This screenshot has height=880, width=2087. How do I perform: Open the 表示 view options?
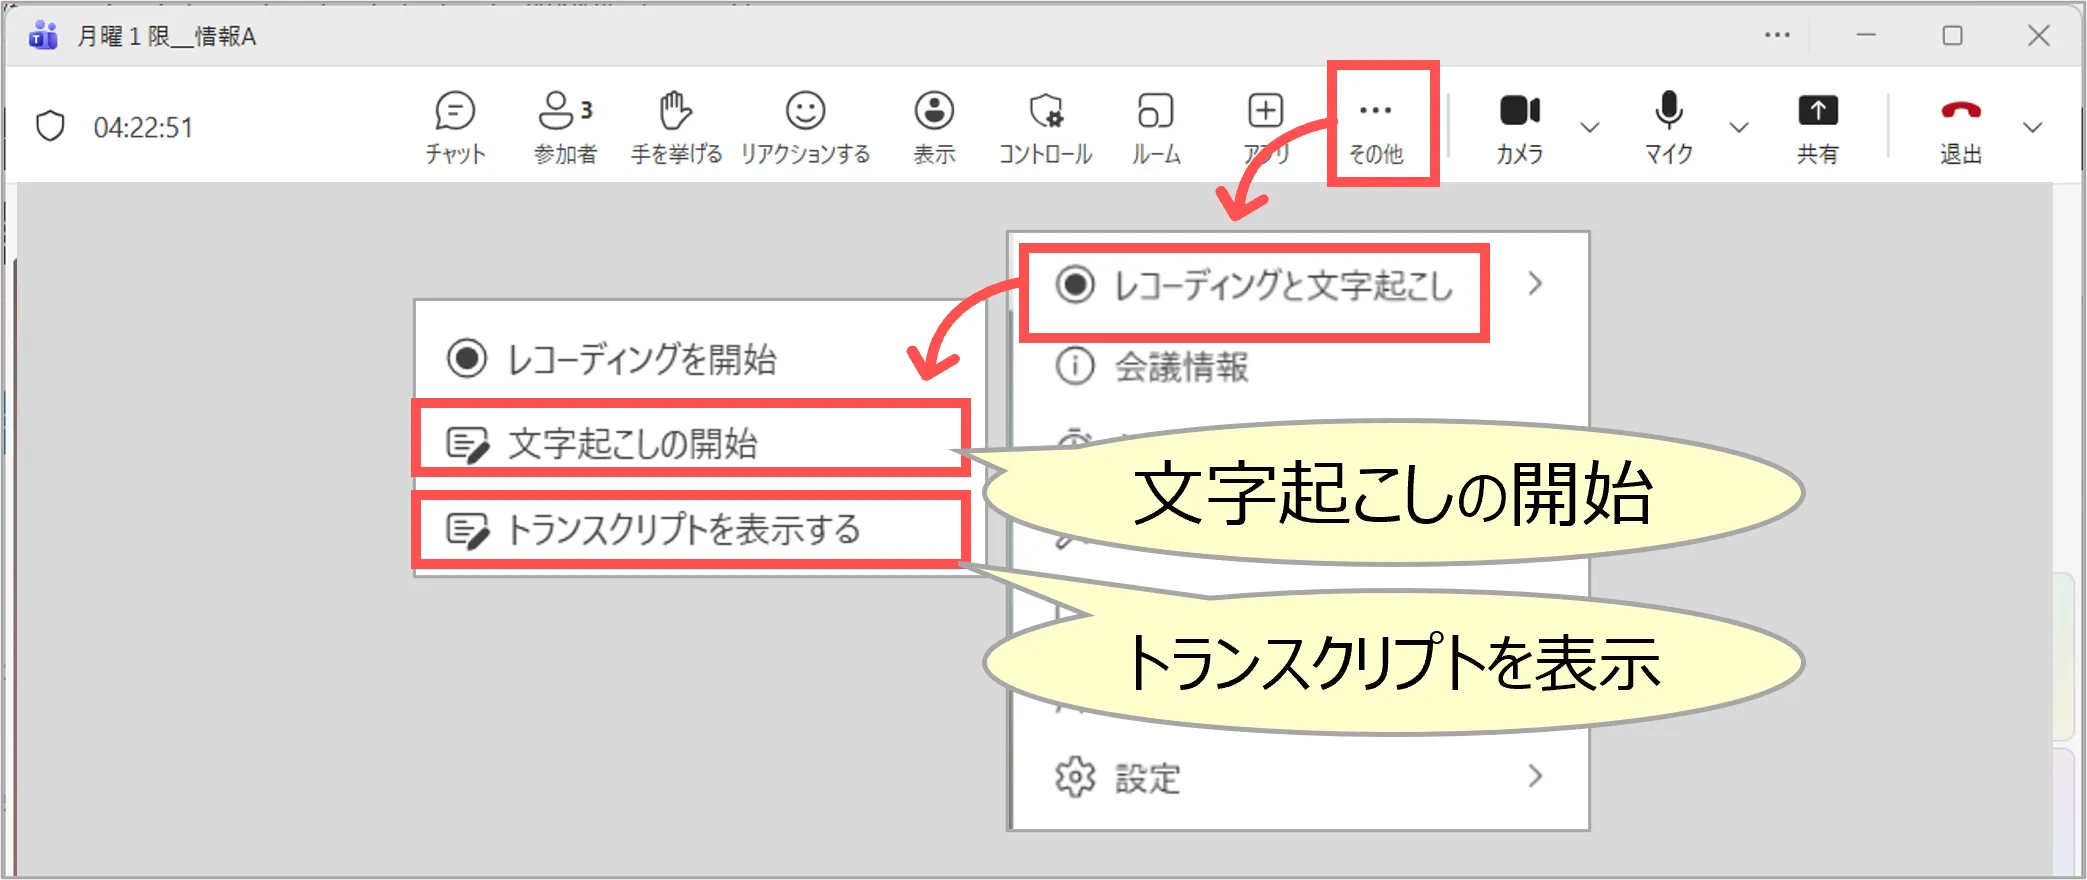pos(934,126)
